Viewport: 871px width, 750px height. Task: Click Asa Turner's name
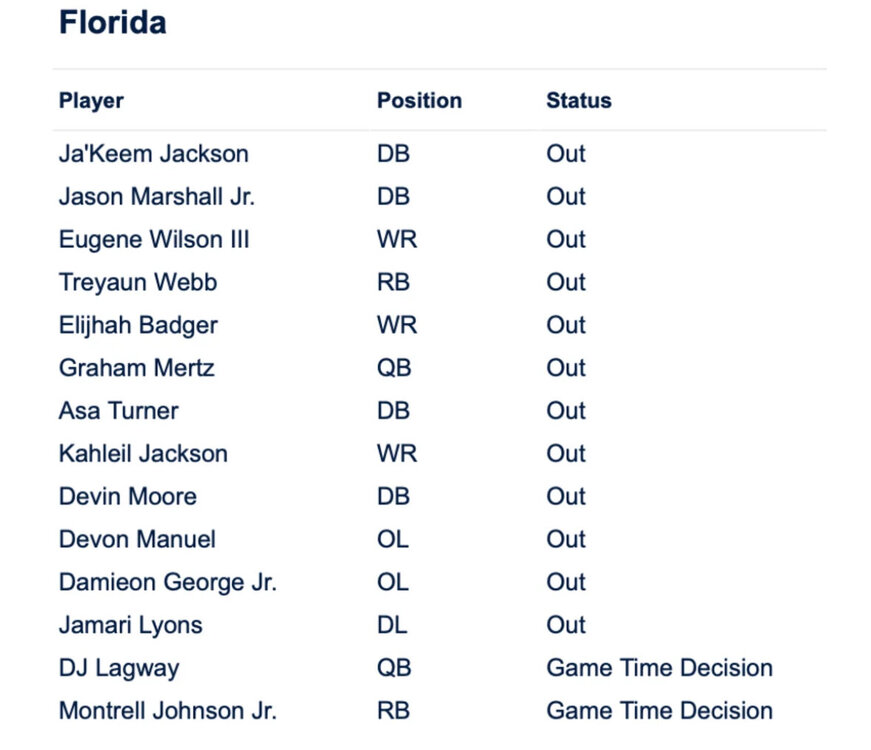118,411
